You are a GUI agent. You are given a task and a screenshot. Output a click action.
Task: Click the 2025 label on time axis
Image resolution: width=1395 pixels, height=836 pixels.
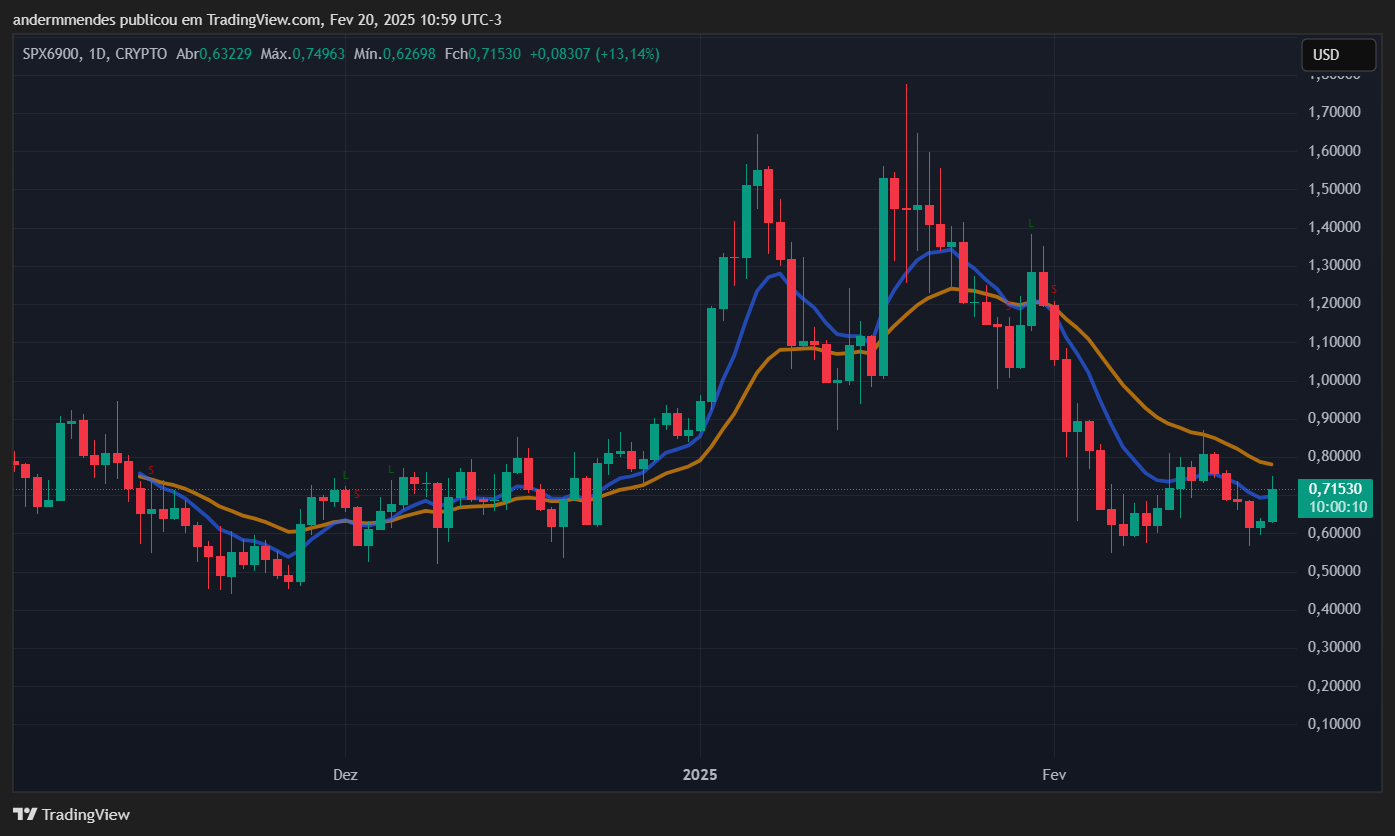[x=700, y=775]
